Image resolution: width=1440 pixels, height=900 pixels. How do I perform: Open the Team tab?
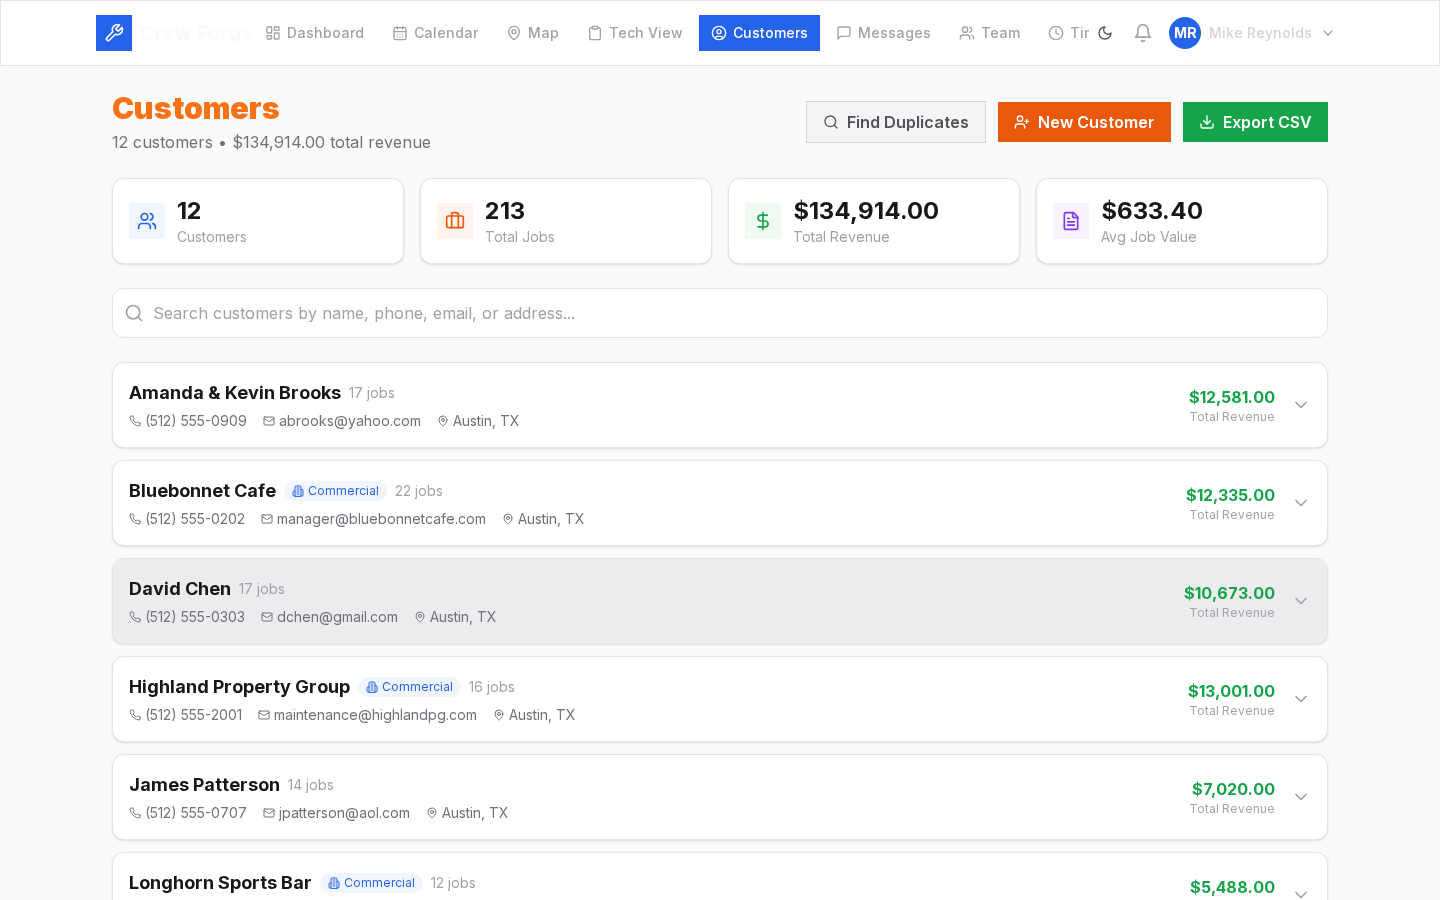[990, 33]
